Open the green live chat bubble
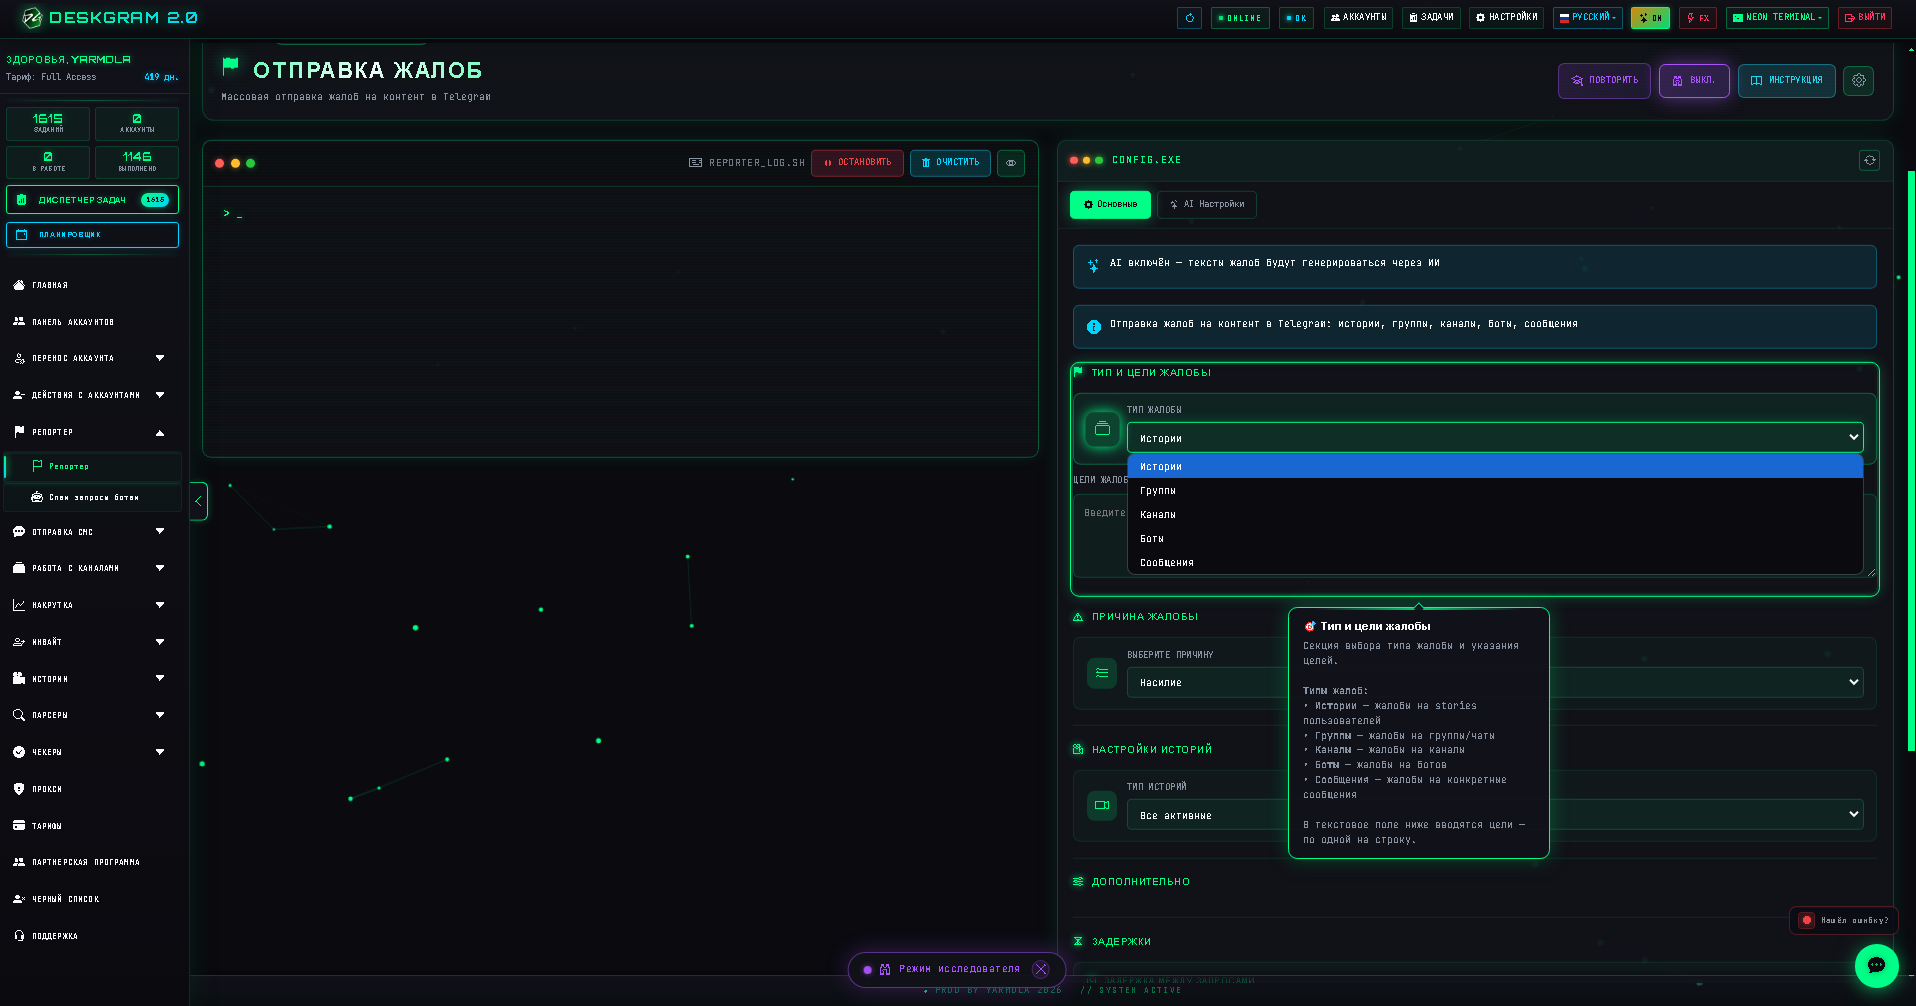The image size is (1916, 1006). [x=1876, y=966]
